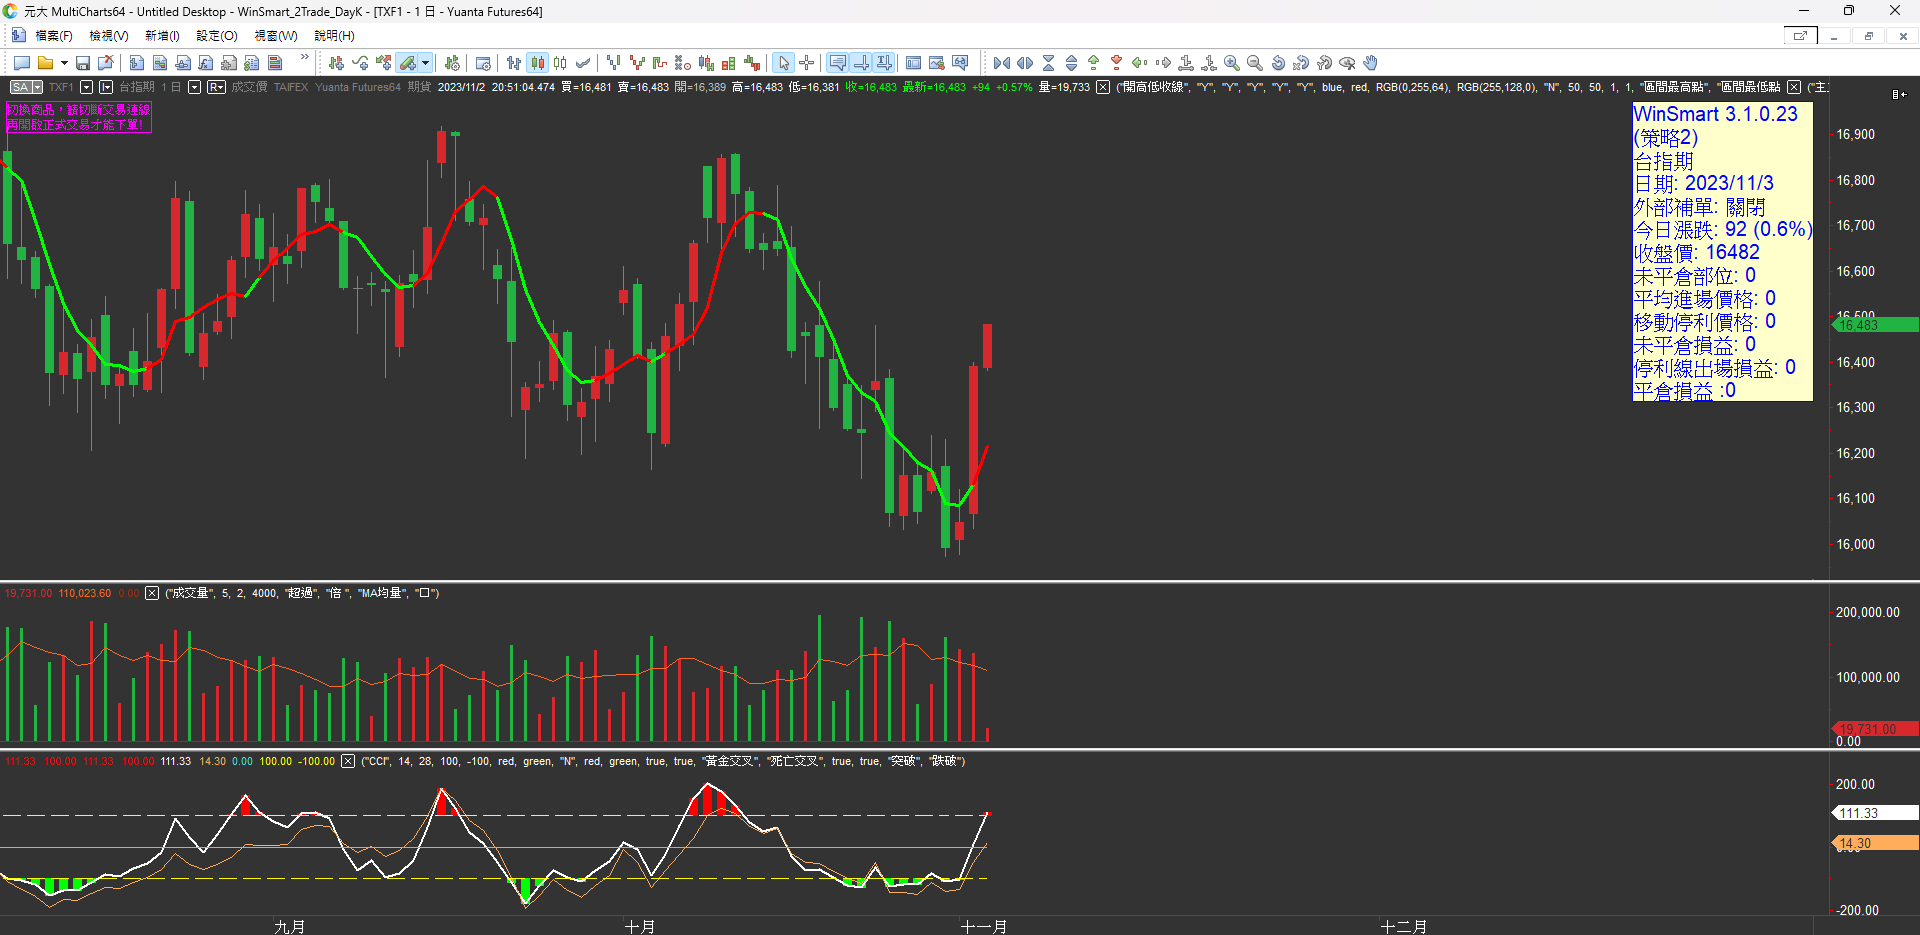Click the Save workspace disk icon
Image resolution: width=1920 pixels, height=935 pixels.
[x=83, y=63]
